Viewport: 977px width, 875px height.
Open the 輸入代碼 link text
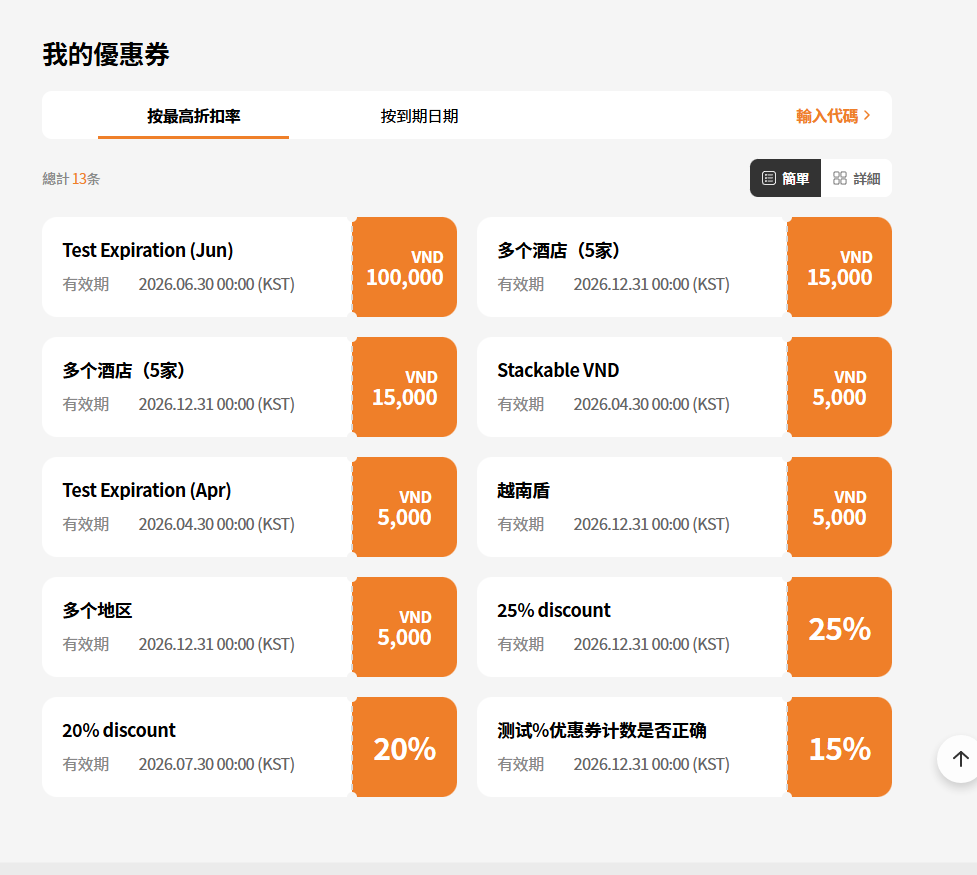pyautogui.click(x=826, y=116)
